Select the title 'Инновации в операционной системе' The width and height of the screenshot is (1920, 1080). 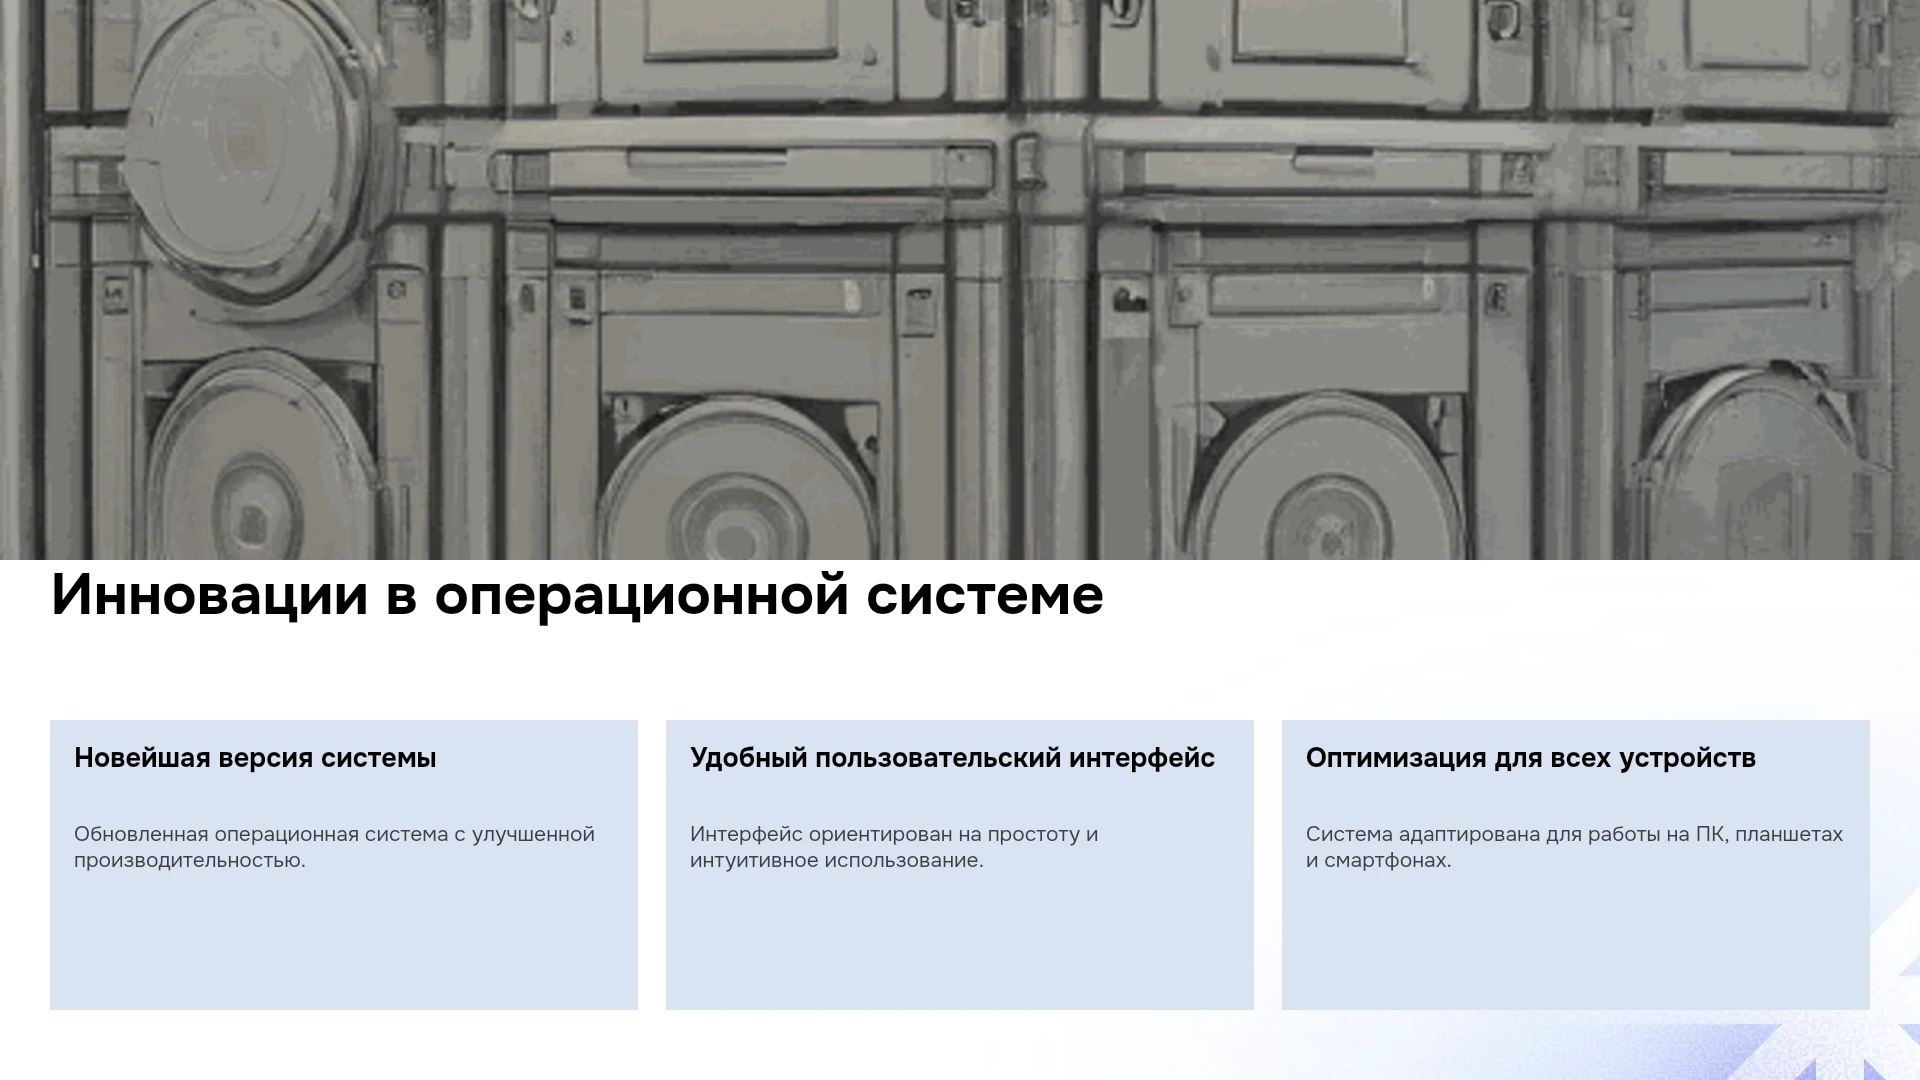coord(577,595)
